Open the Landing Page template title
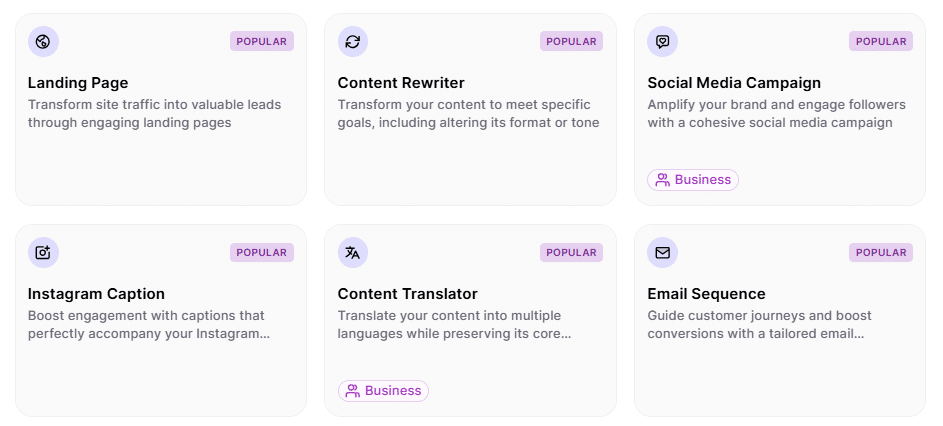943x426 pixels. (78, 83)
